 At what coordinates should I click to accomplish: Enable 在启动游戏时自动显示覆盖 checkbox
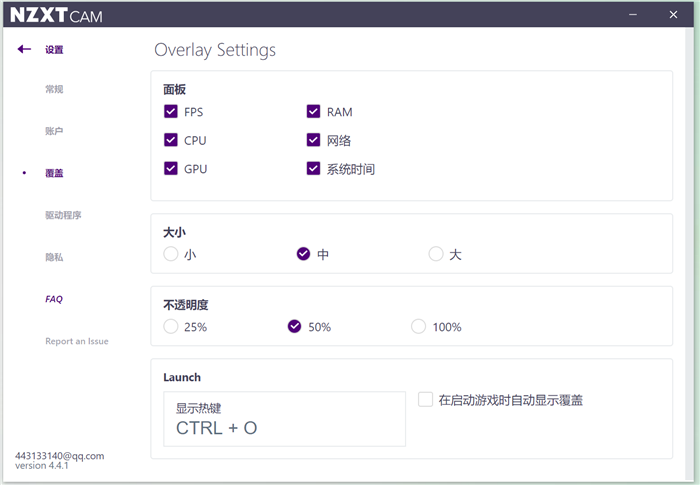[426, 400]
